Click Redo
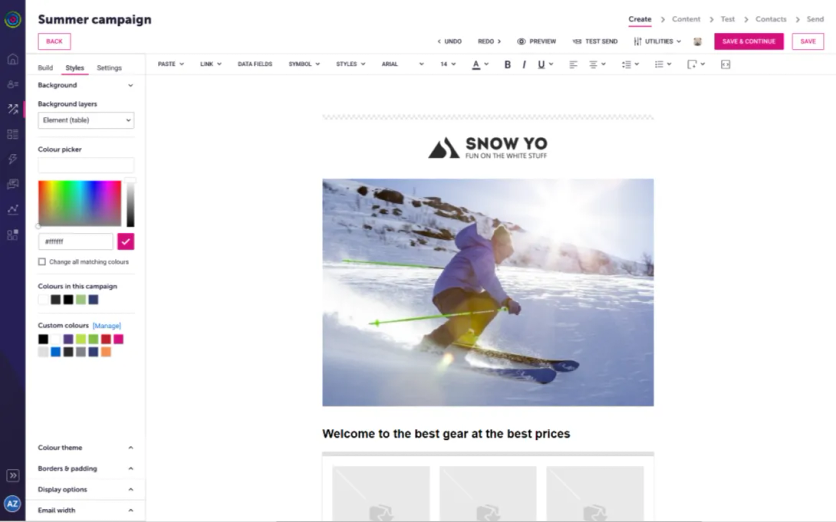 tap(489, 42)
